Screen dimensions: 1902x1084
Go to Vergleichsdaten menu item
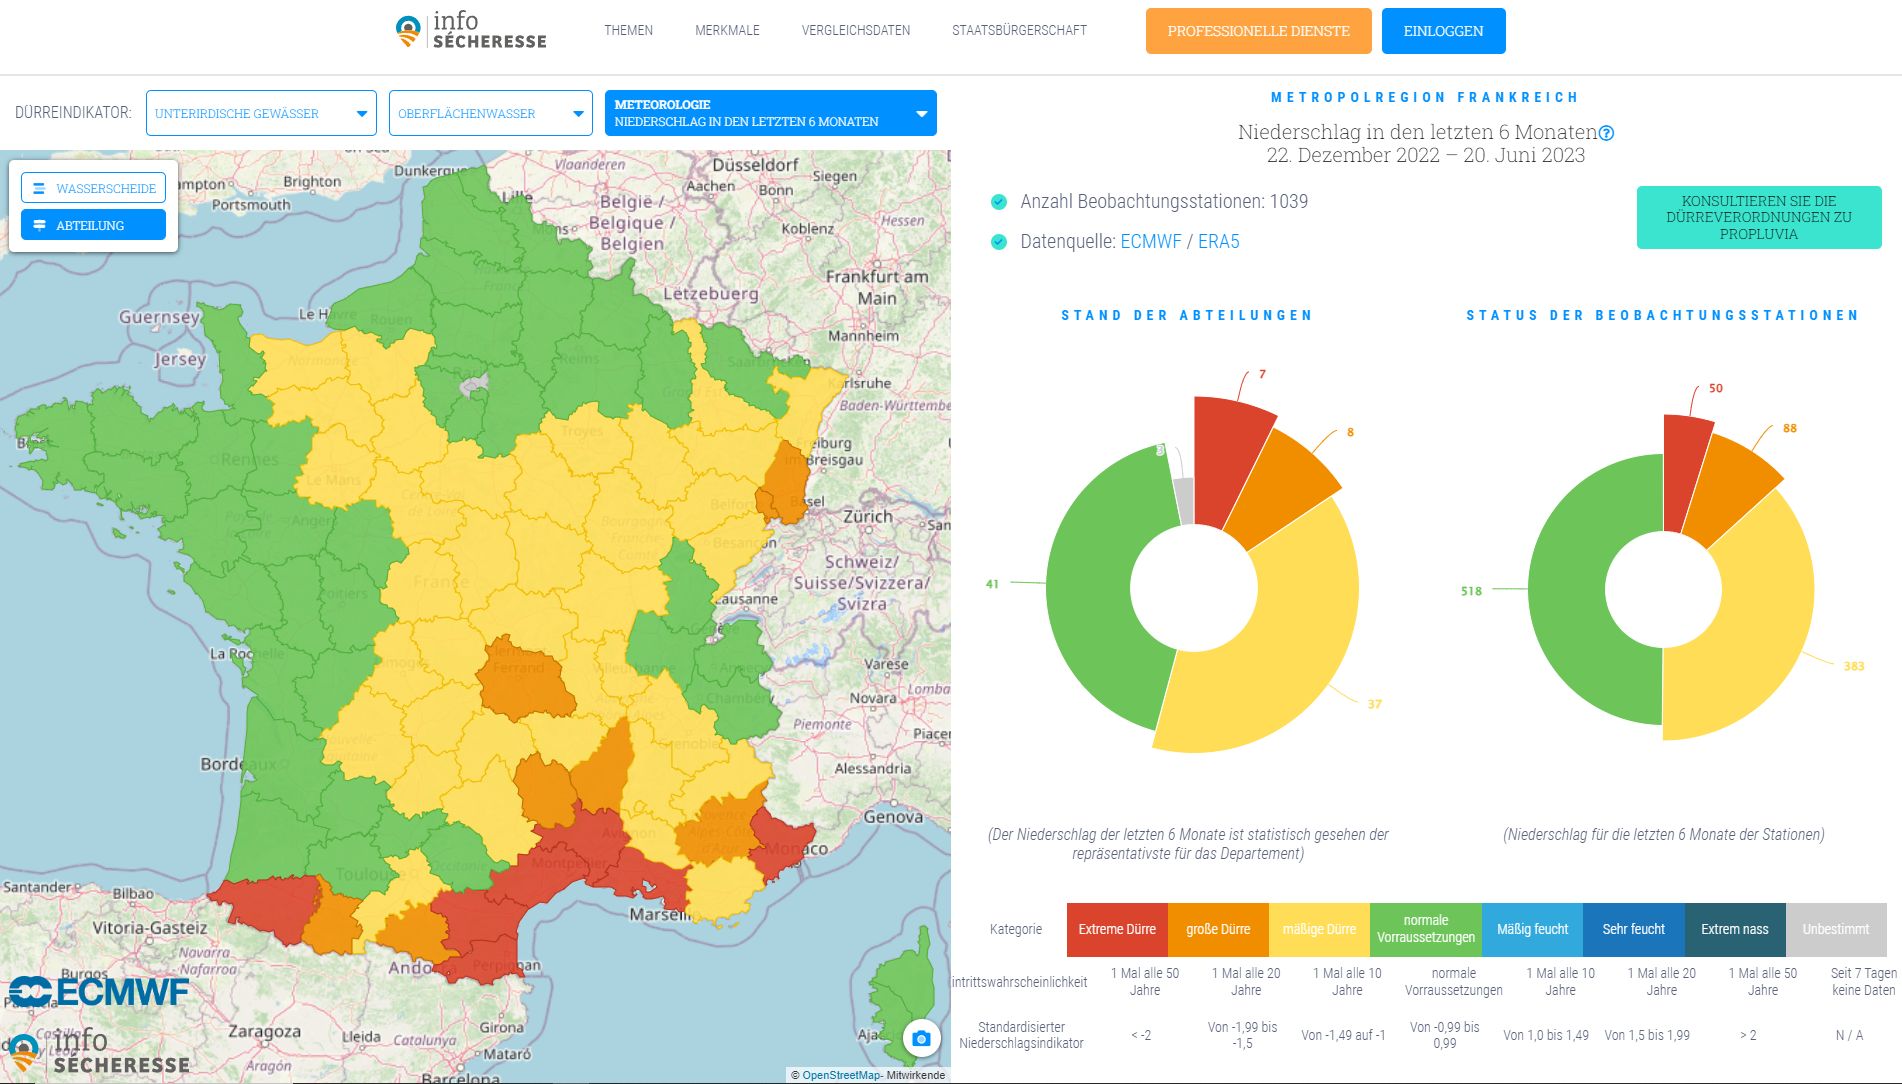click(x=855, y=31)
